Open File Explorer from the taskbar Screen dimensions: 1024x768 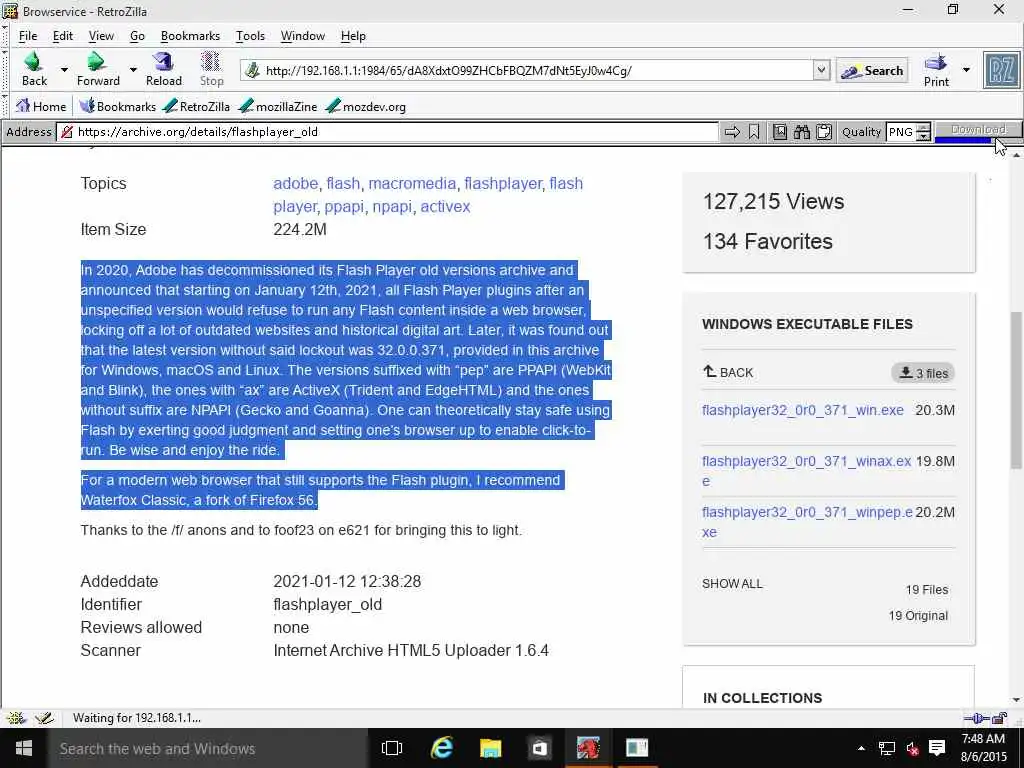(490, 748)
